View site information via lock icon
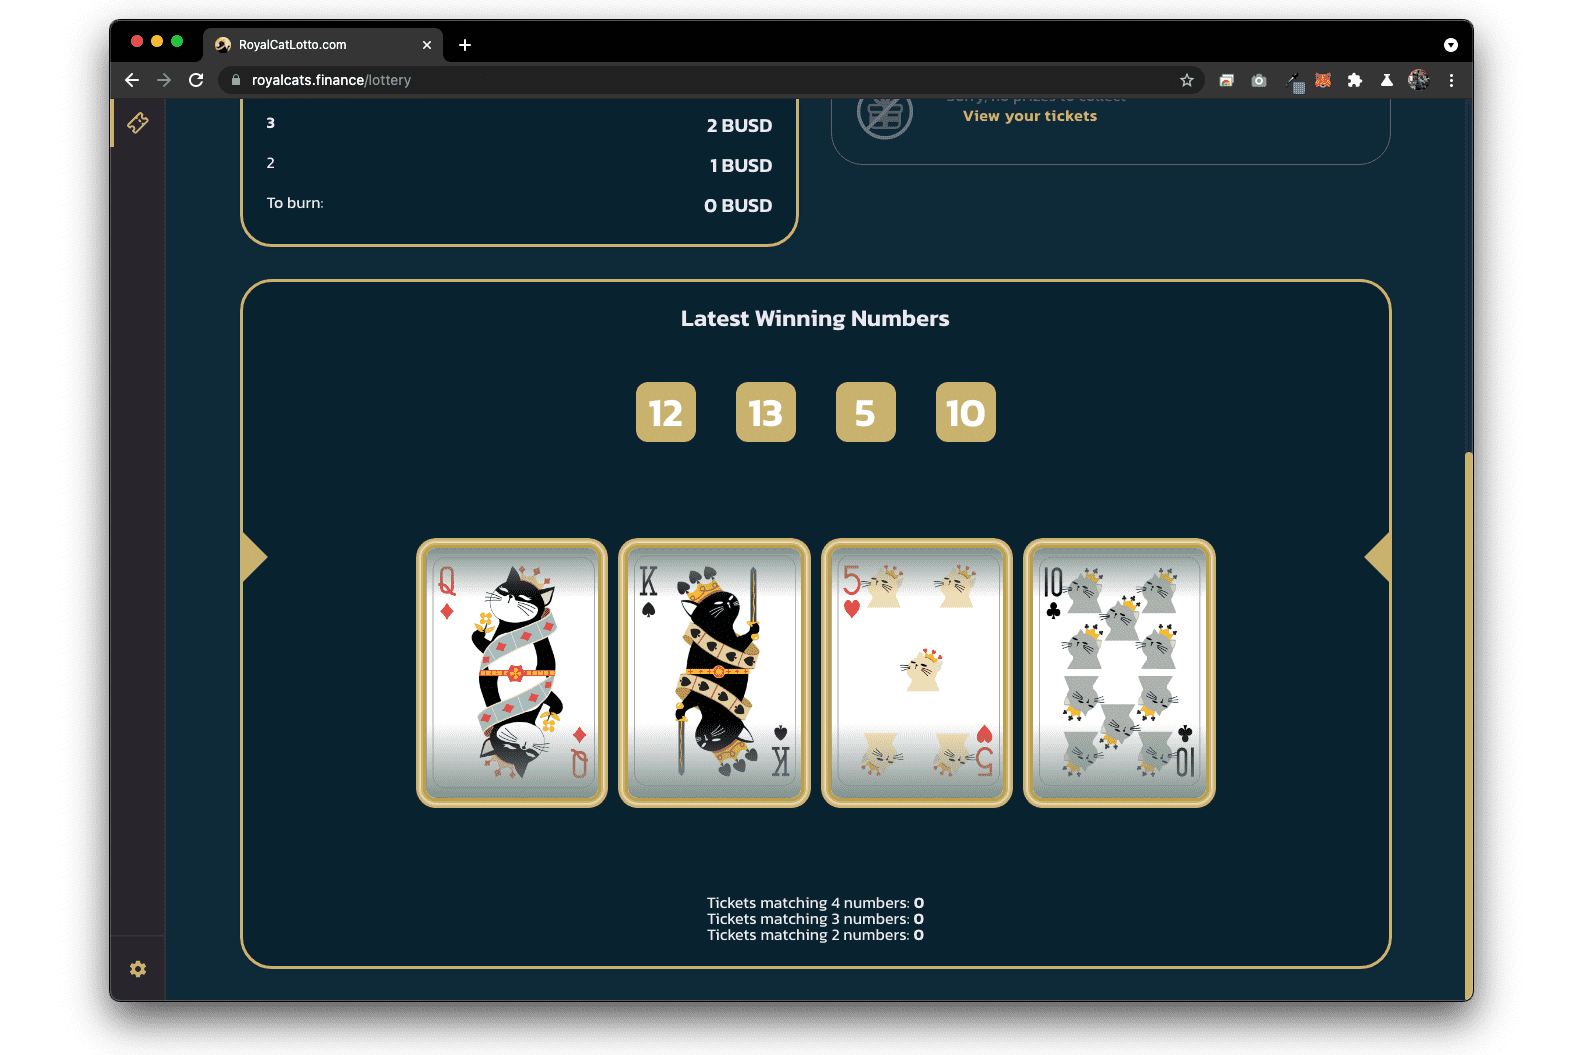 (x=236, y=80)
